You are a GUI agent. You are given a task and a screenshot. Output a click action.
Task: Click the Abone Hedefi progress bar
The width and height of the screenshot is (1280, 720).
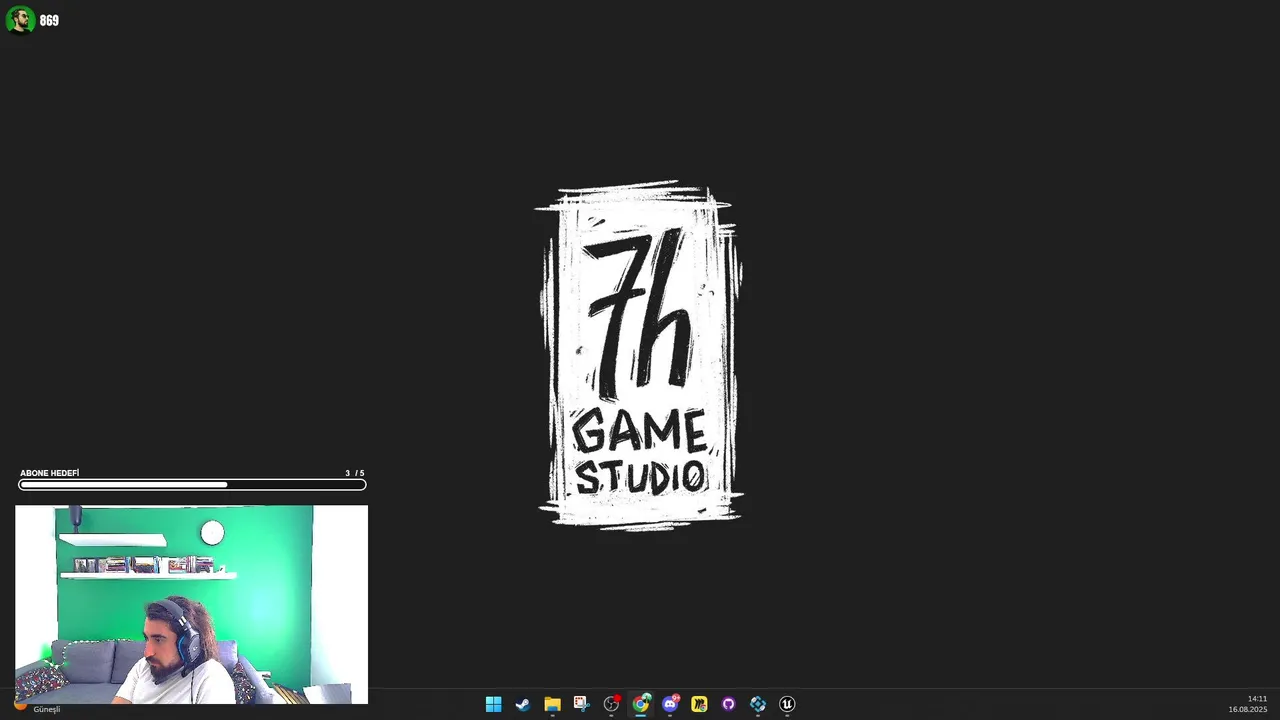(192, 485)
